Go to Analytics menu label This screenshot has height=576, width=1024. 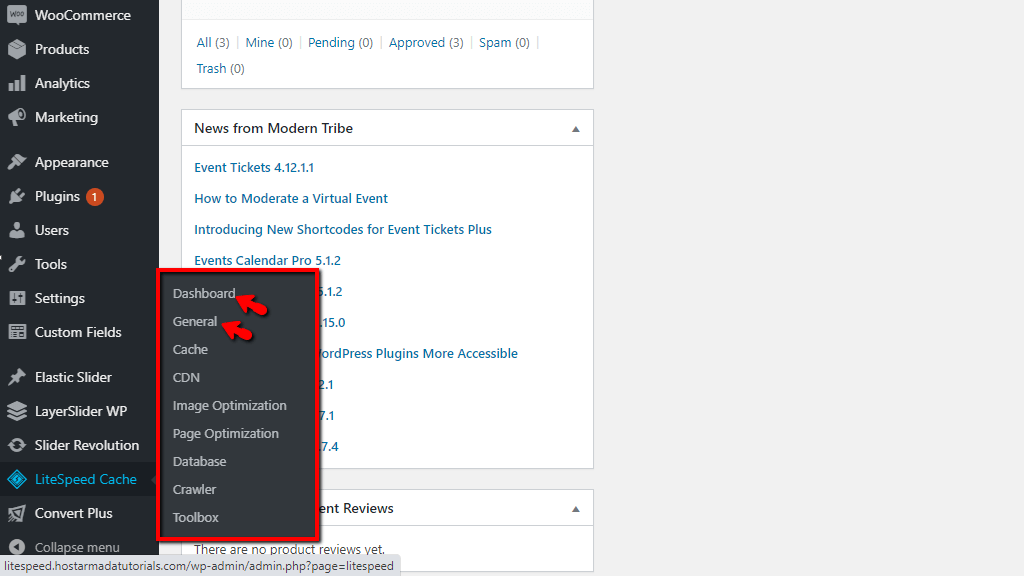tap(62, 84)
